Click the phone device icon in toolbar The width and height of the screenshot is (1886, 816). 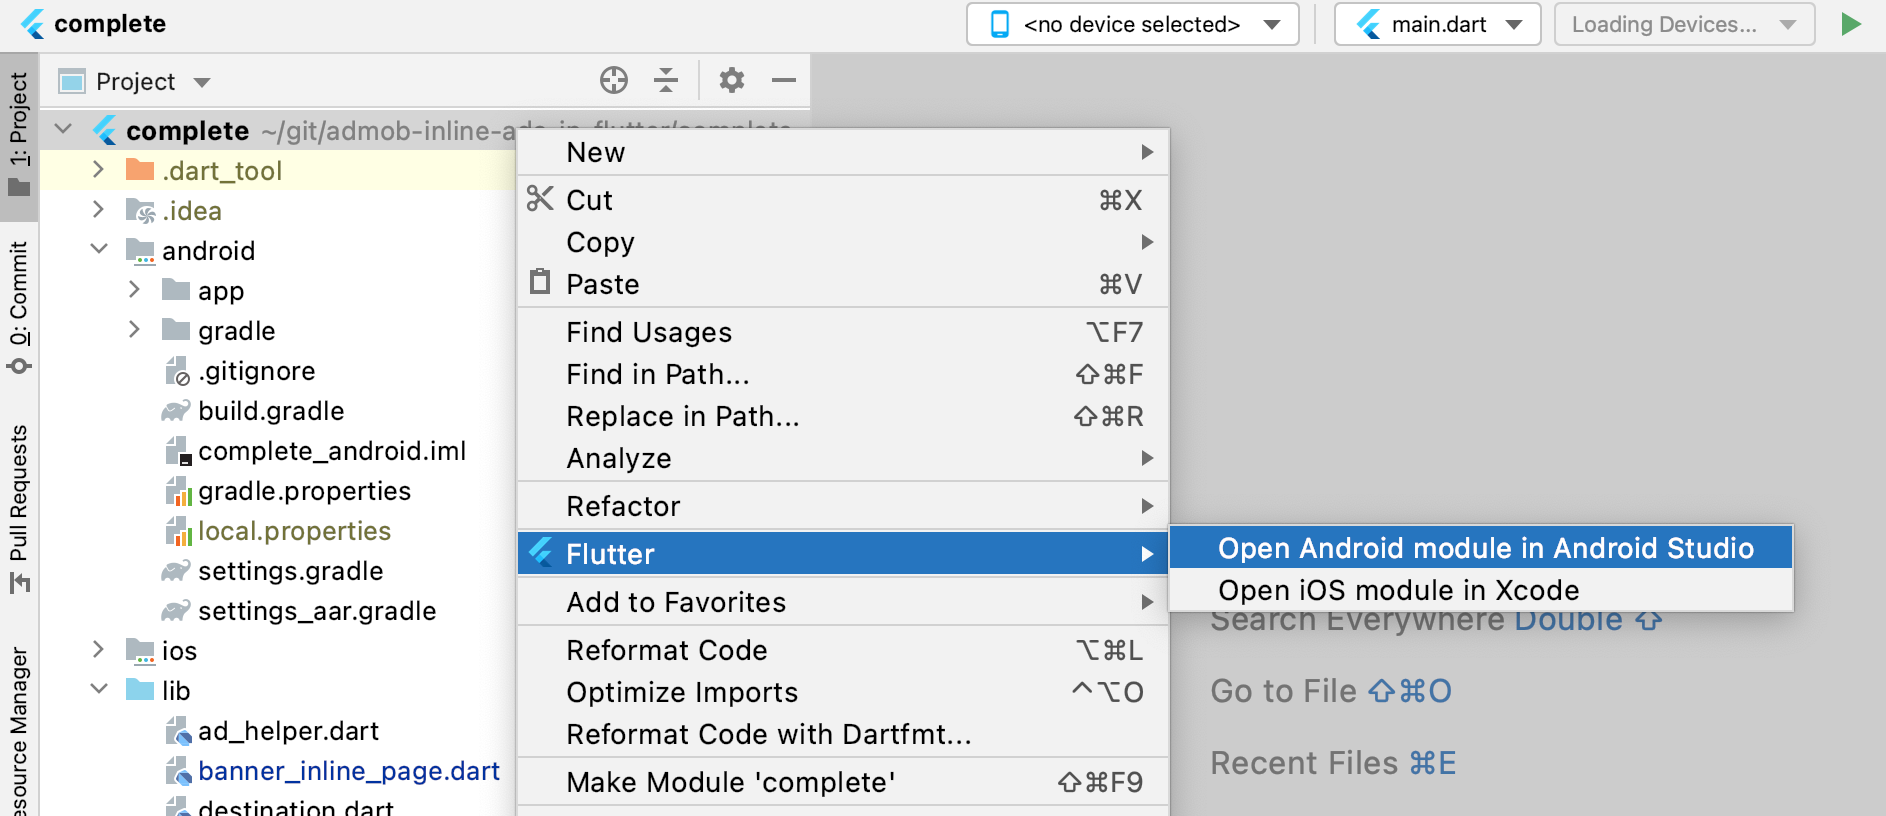click(999, 24)
